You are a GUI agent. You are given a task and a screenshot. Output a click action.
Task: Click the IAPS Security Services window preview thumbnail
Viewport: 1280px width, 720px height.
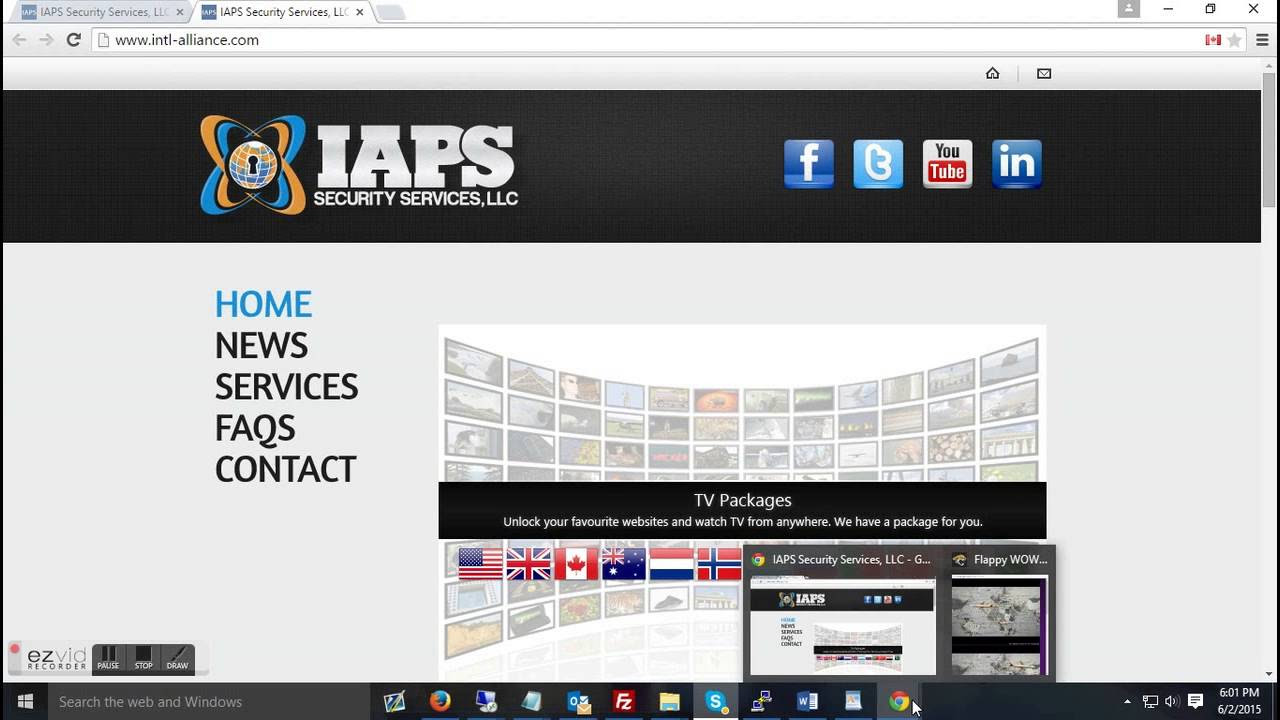coord(843,625)
